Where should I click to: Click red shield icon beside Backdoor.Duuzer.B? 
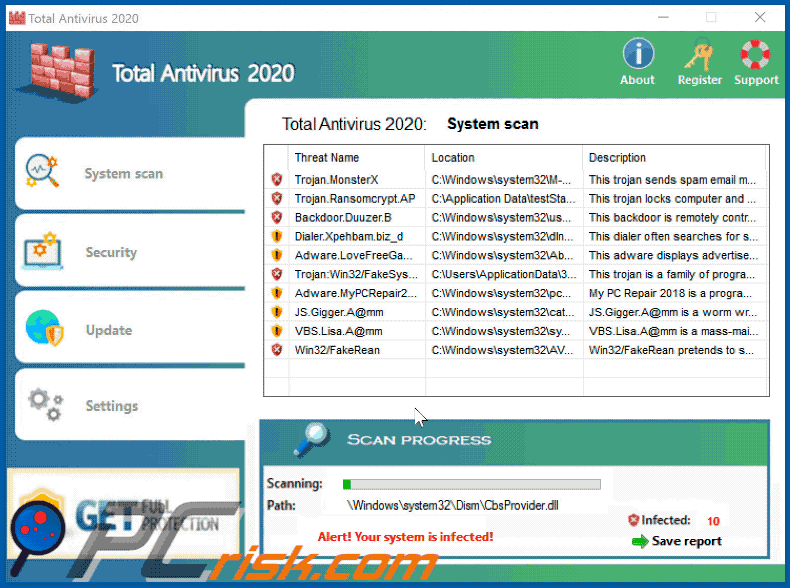[277, 217]
